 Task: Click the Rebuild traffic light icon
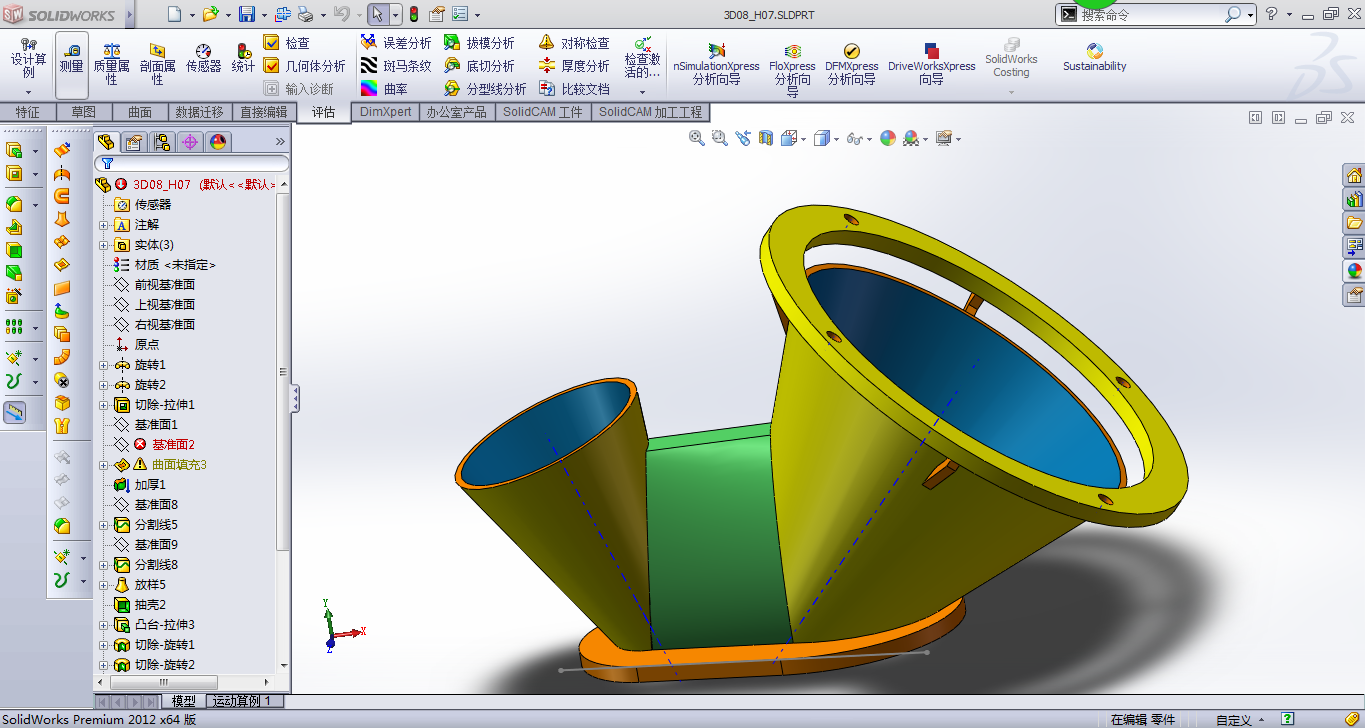point(413,14)
